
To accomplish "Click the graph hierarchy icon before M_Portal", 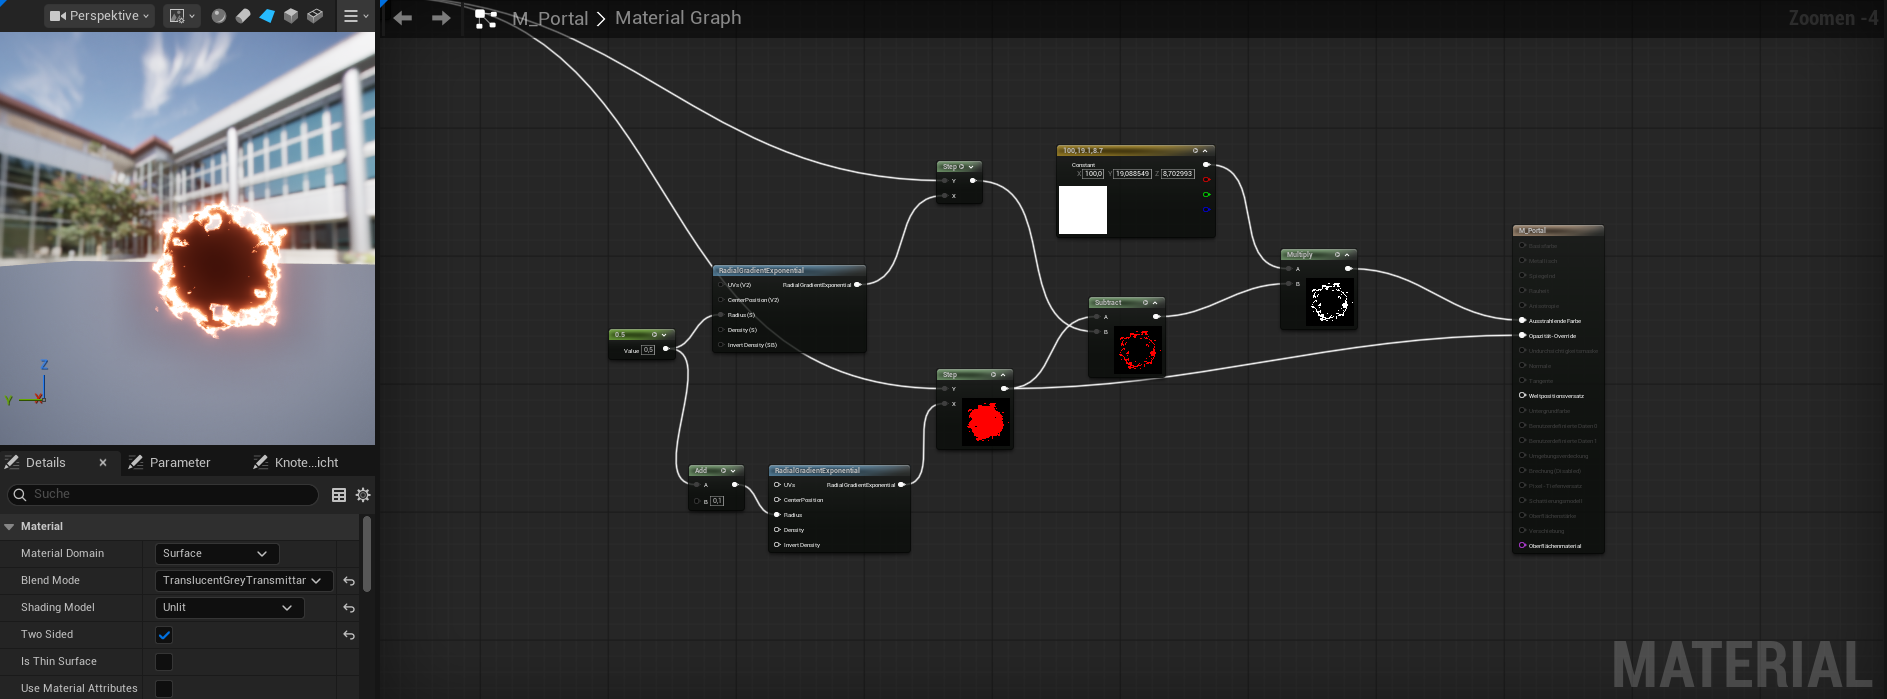I will [x=486, y=18].
